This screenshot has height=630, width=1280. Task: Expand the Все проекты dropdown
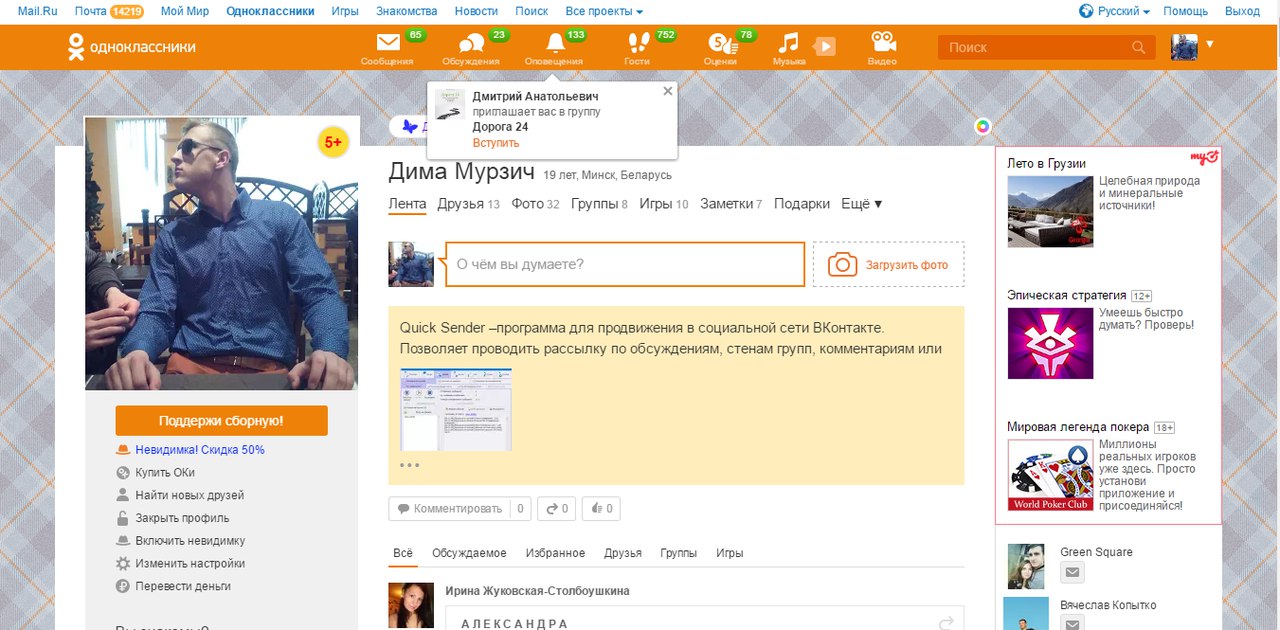click(604, 11)
